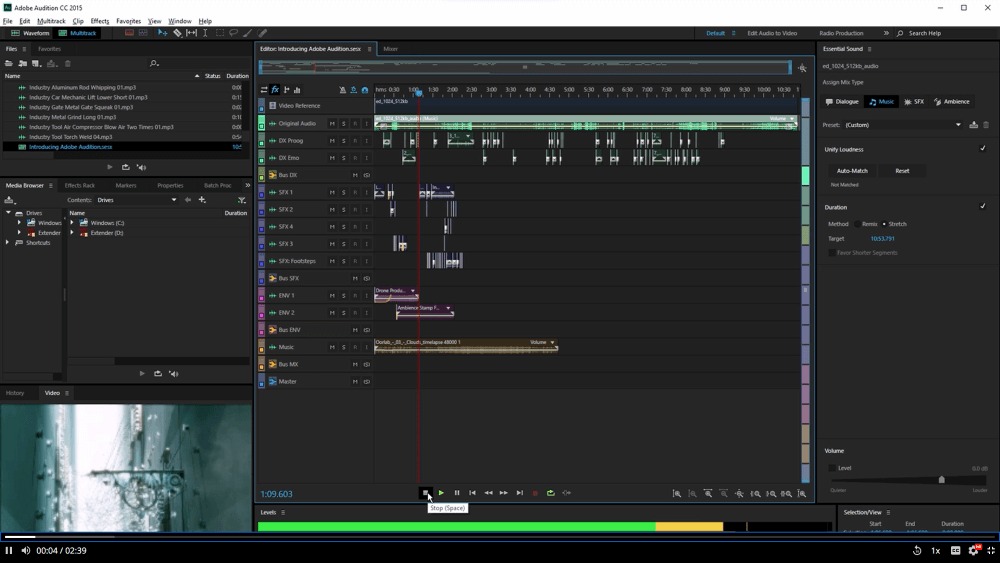The height and width of the screenshot is (563, 1000).
Task: Mute the Original Audio track
Action: (332, 124)
